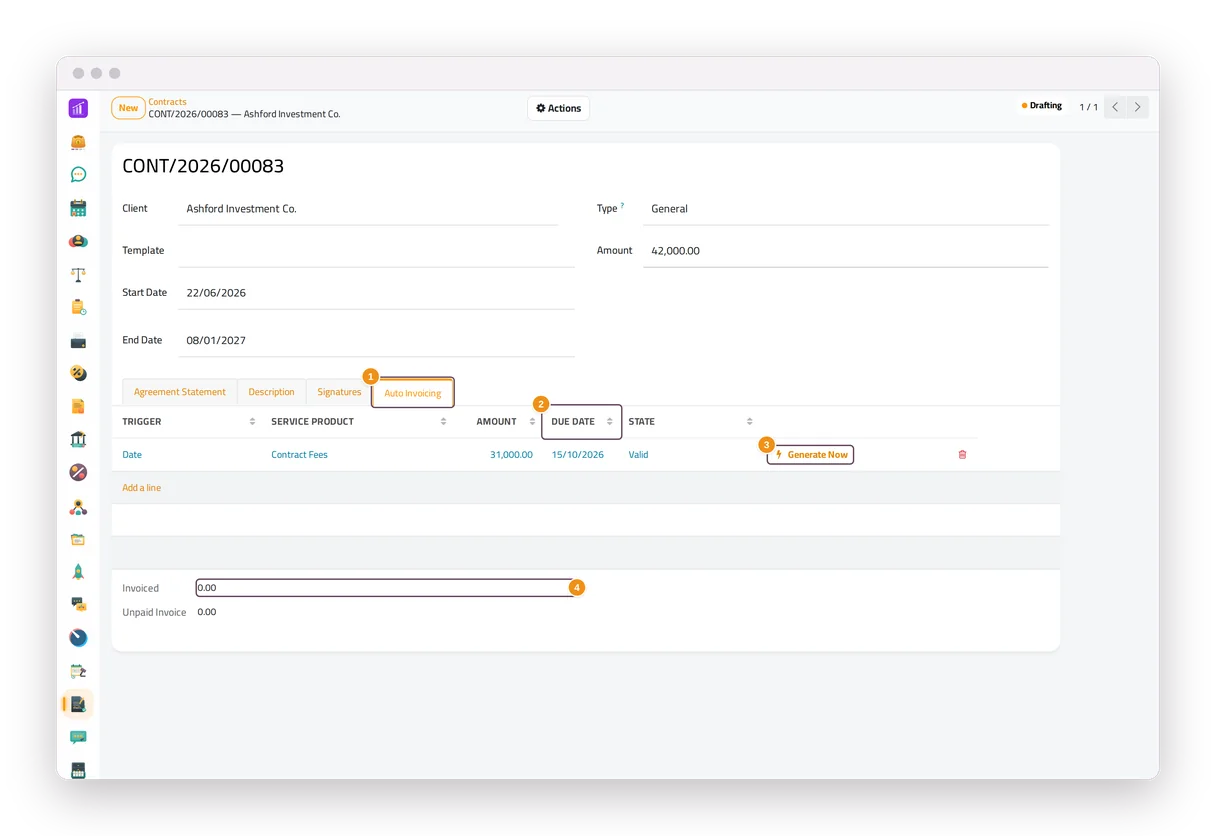Open the calendar app in the sidebar
This screenshot has width=1216, height=836.
pyautogui.click(x=78, y=208)
